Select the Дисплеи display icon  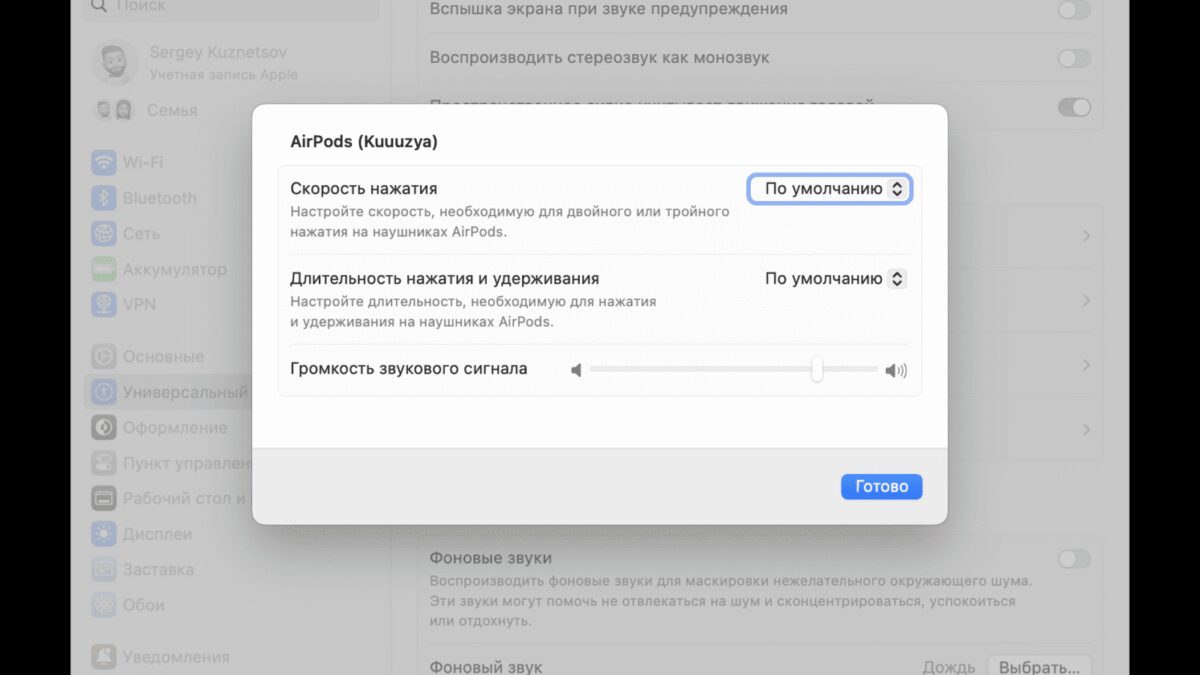click(x=103, y=534)
